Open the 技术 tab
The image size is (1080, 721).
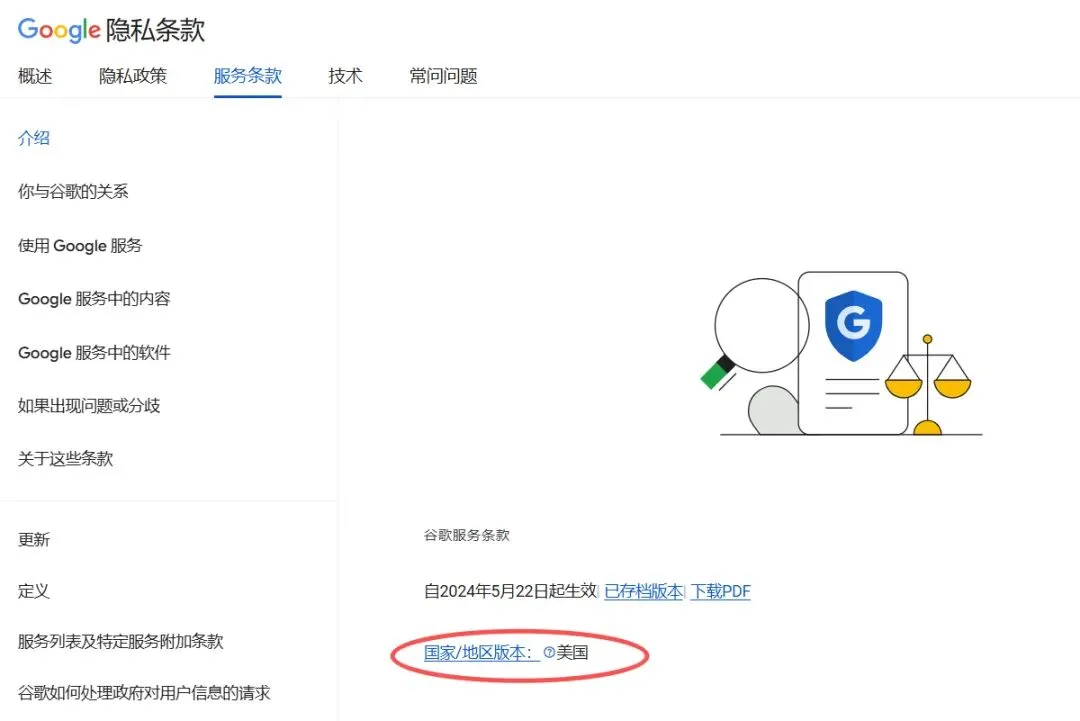pos(346,76)
